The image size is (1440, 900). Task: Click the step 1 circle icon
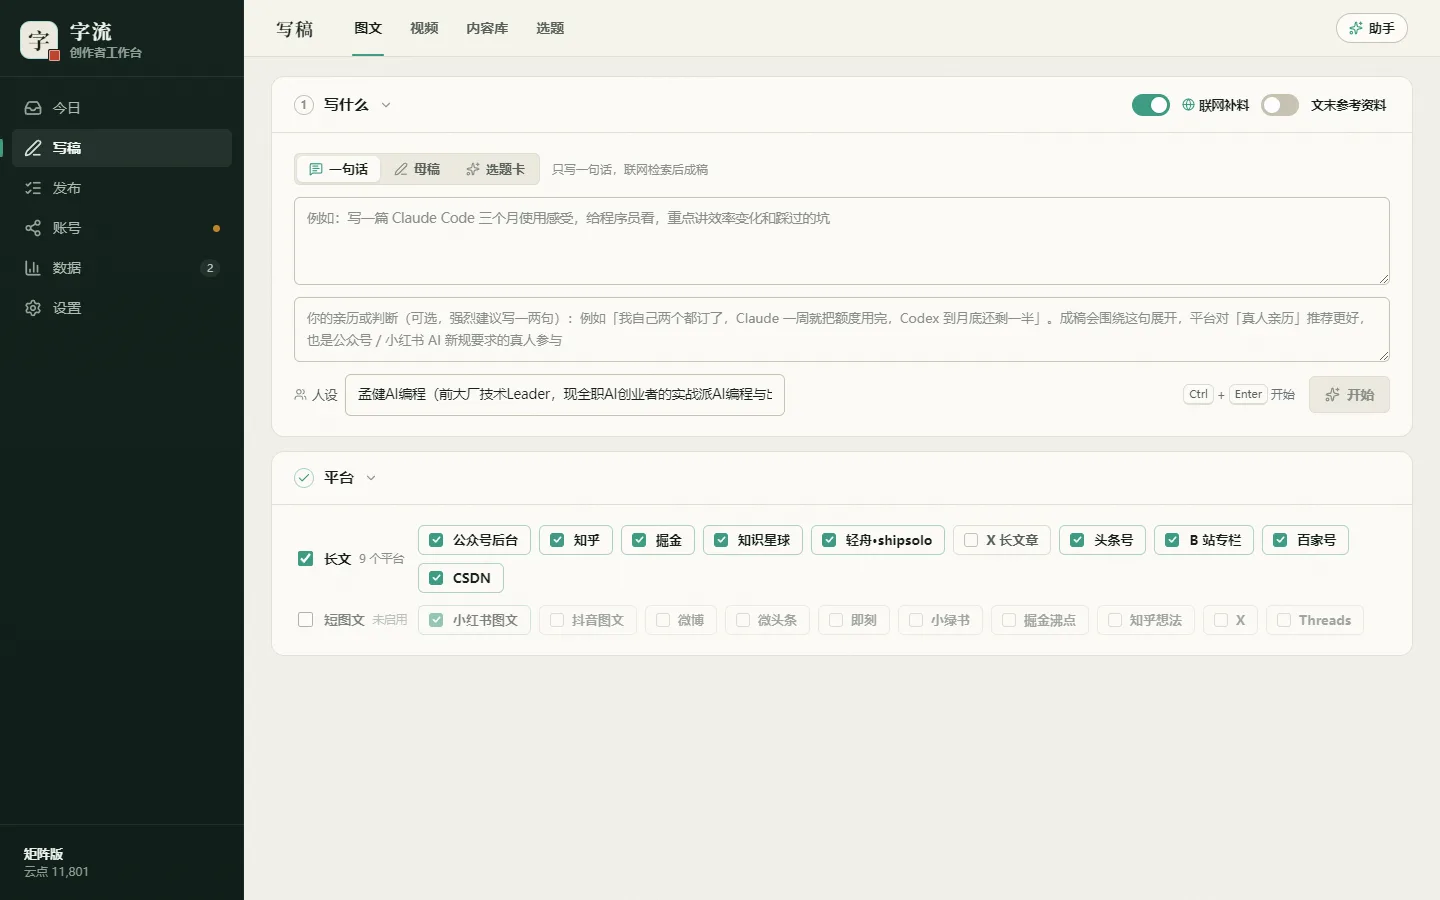(x=304, y=105)
